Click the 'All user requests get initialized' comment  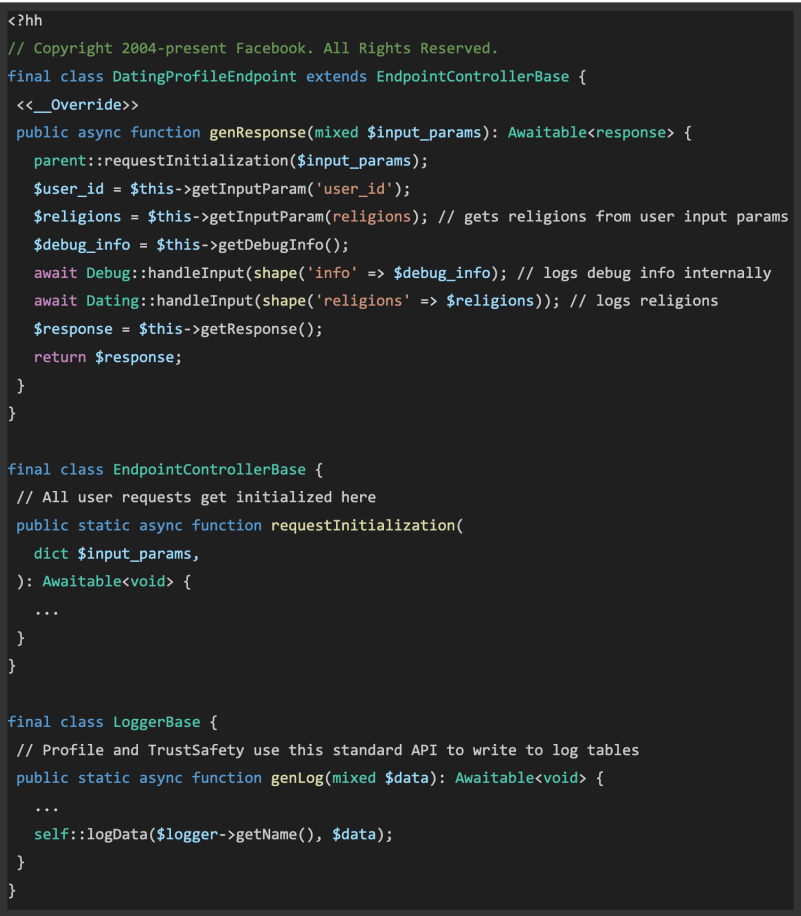[196, 497]
